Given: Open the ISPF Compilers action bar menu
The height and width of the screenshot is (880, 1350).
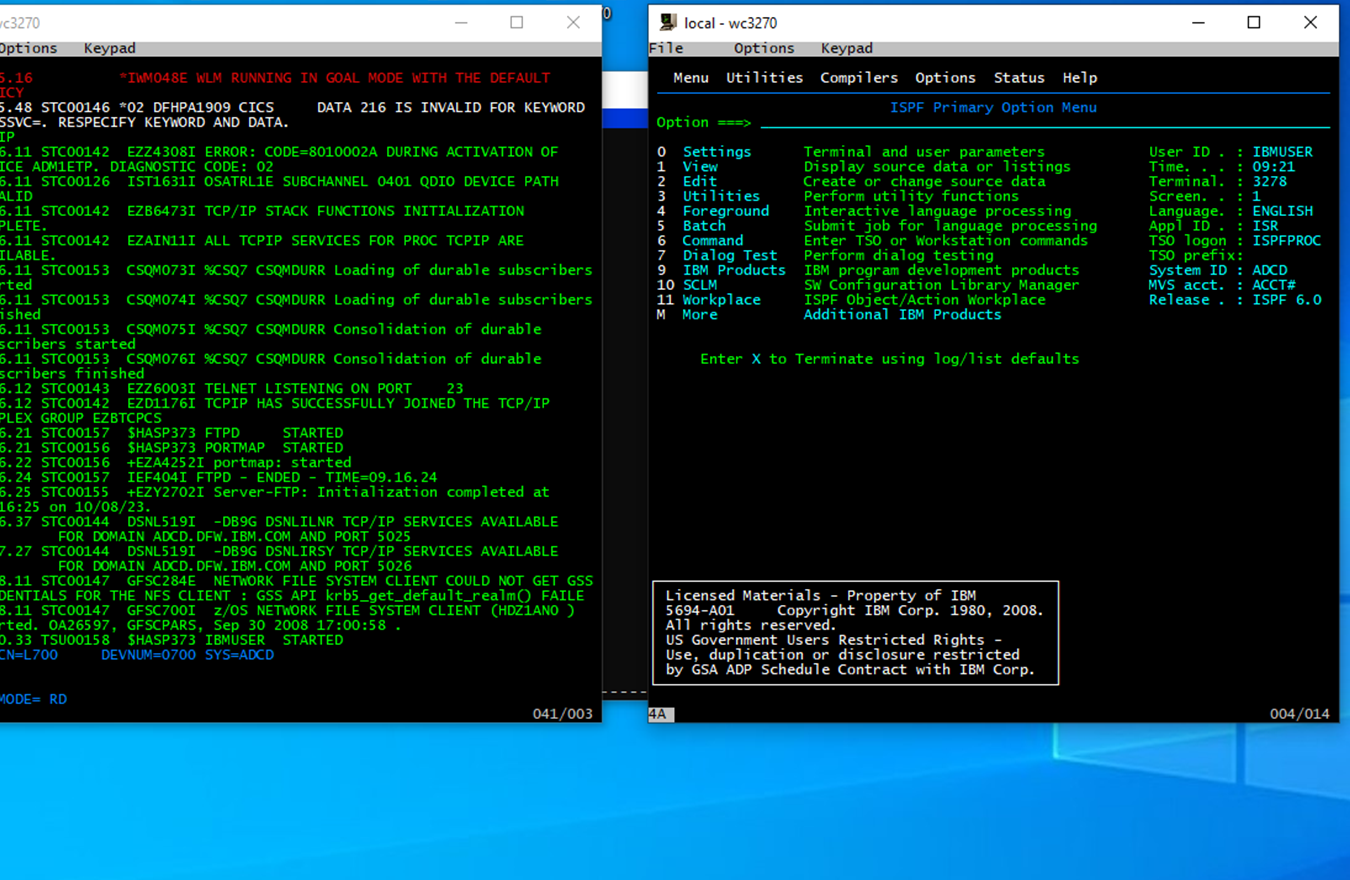Looking at the screenshot, I should (858, 78).
